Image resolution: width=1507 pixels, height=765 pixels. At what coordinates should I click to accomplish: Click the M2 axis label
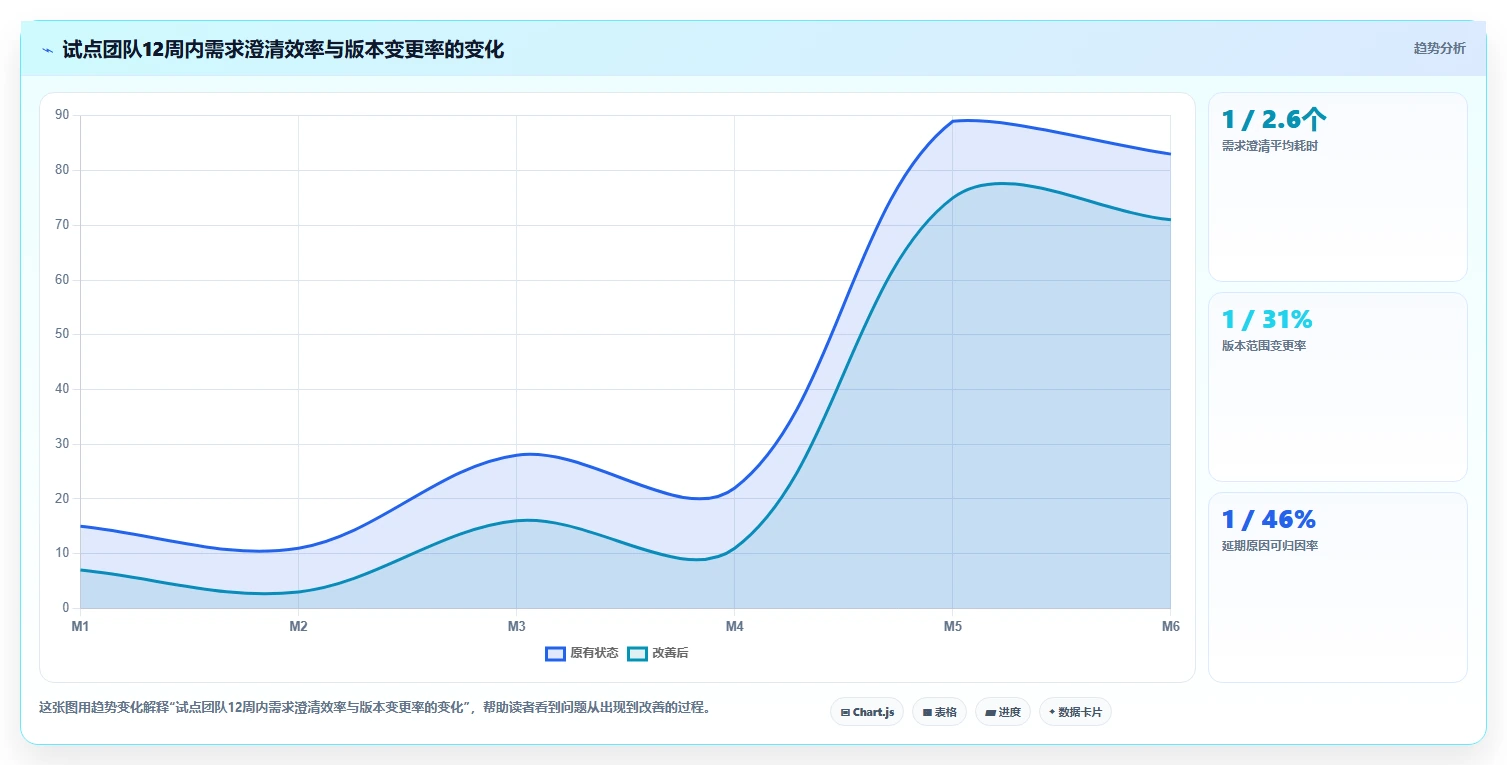click(x=298, y=627)
